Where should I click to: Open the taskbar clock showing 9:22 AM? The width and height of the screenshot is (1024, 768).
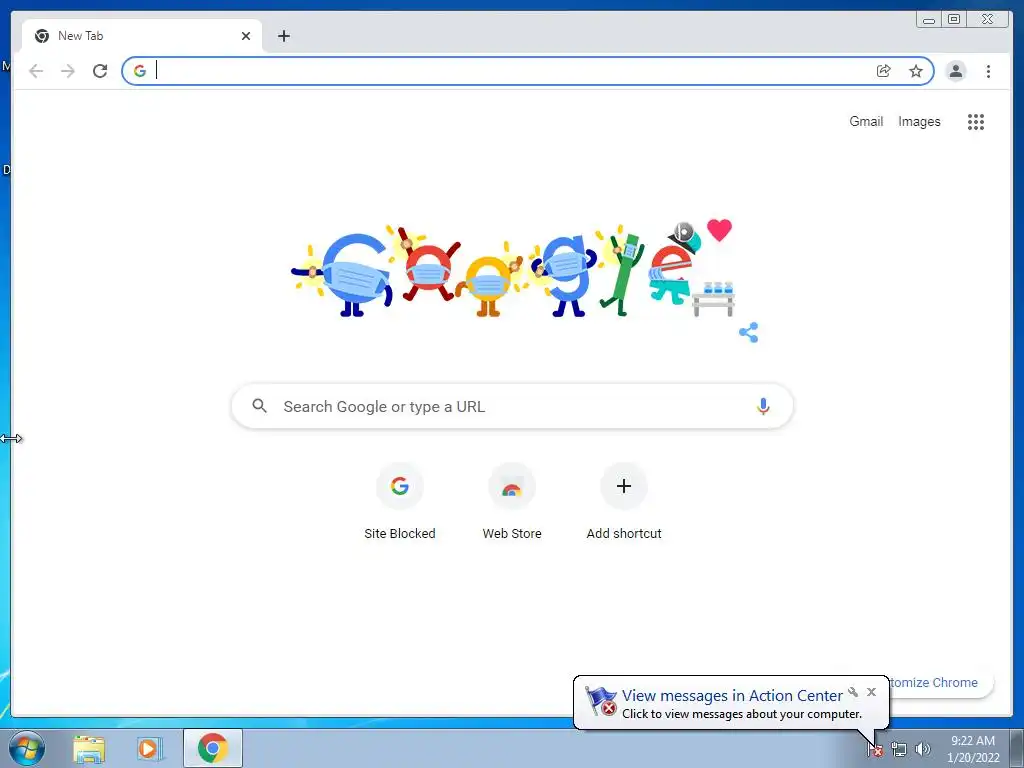[972, 749]
